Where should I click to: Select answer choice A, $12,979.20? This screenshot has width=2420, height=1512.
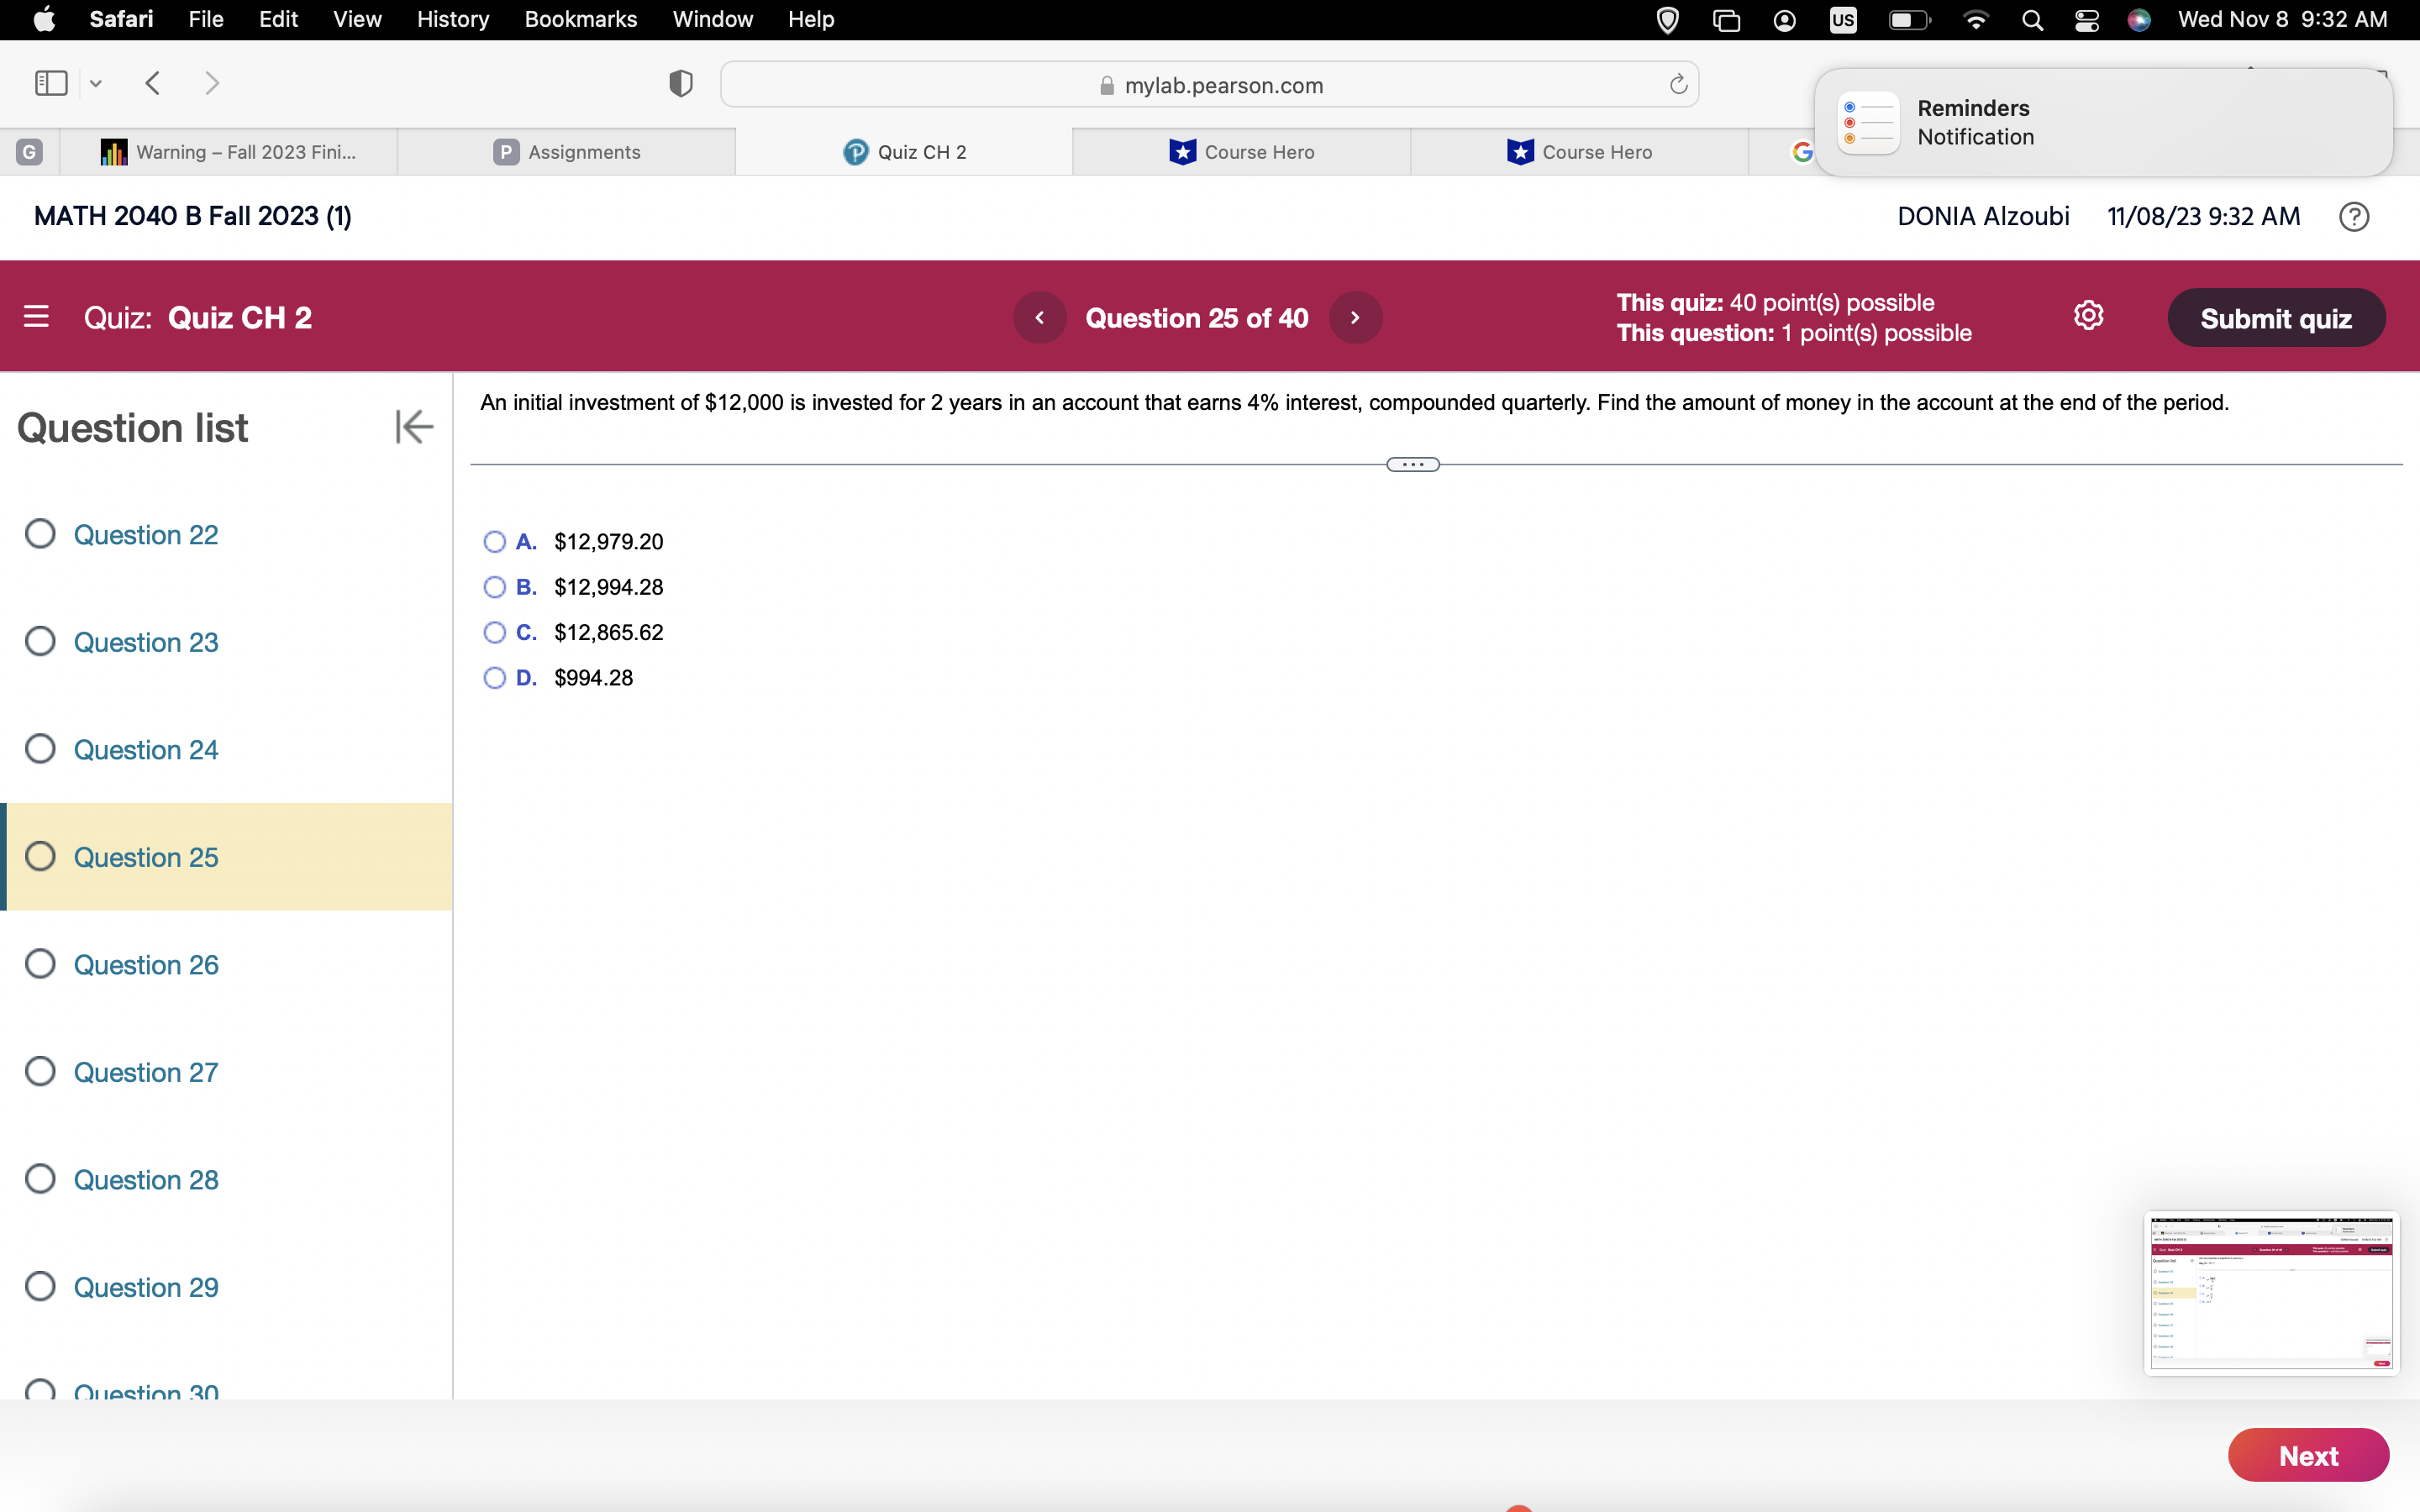pos(495,541)
